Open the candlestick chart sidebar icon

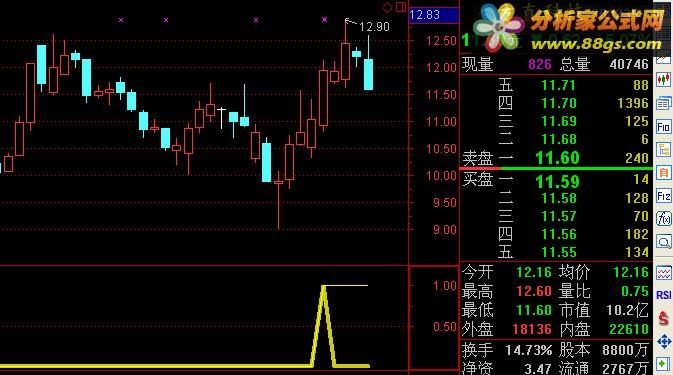(664, 79)
